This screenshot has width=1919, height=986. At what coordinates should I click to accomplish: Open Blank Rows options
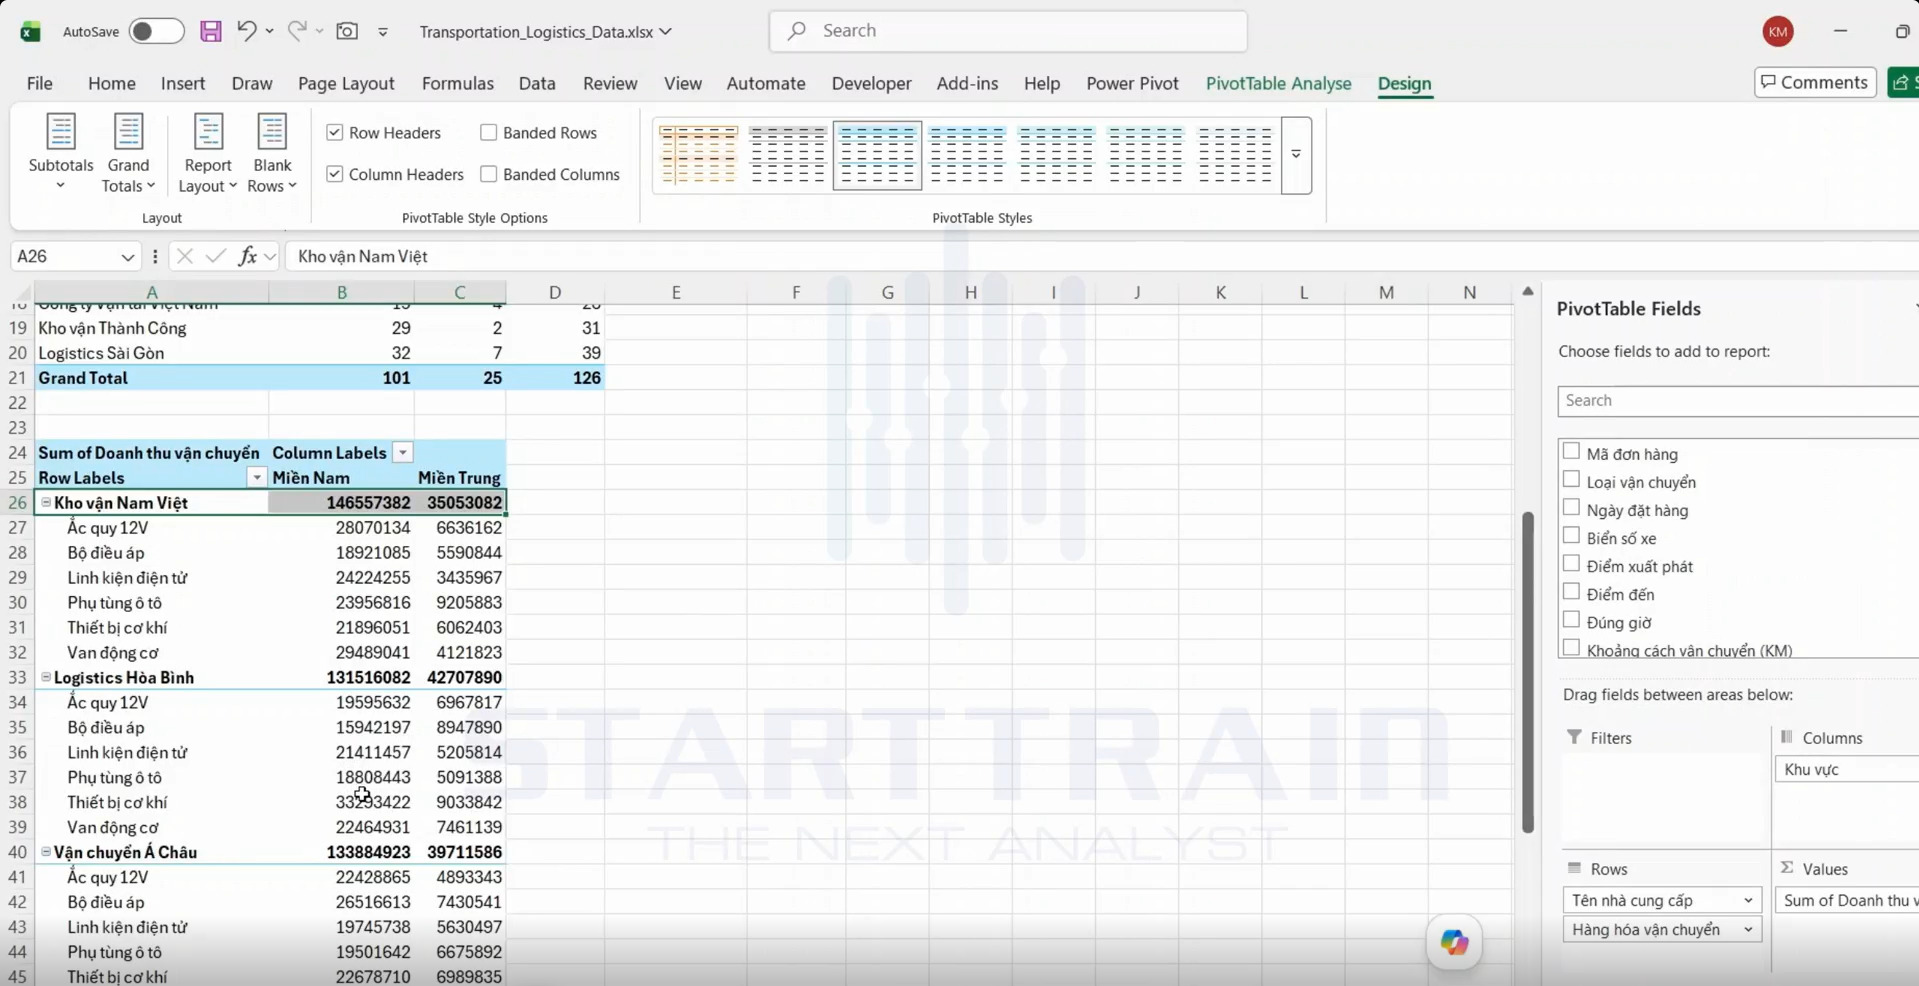coord(272,153)
